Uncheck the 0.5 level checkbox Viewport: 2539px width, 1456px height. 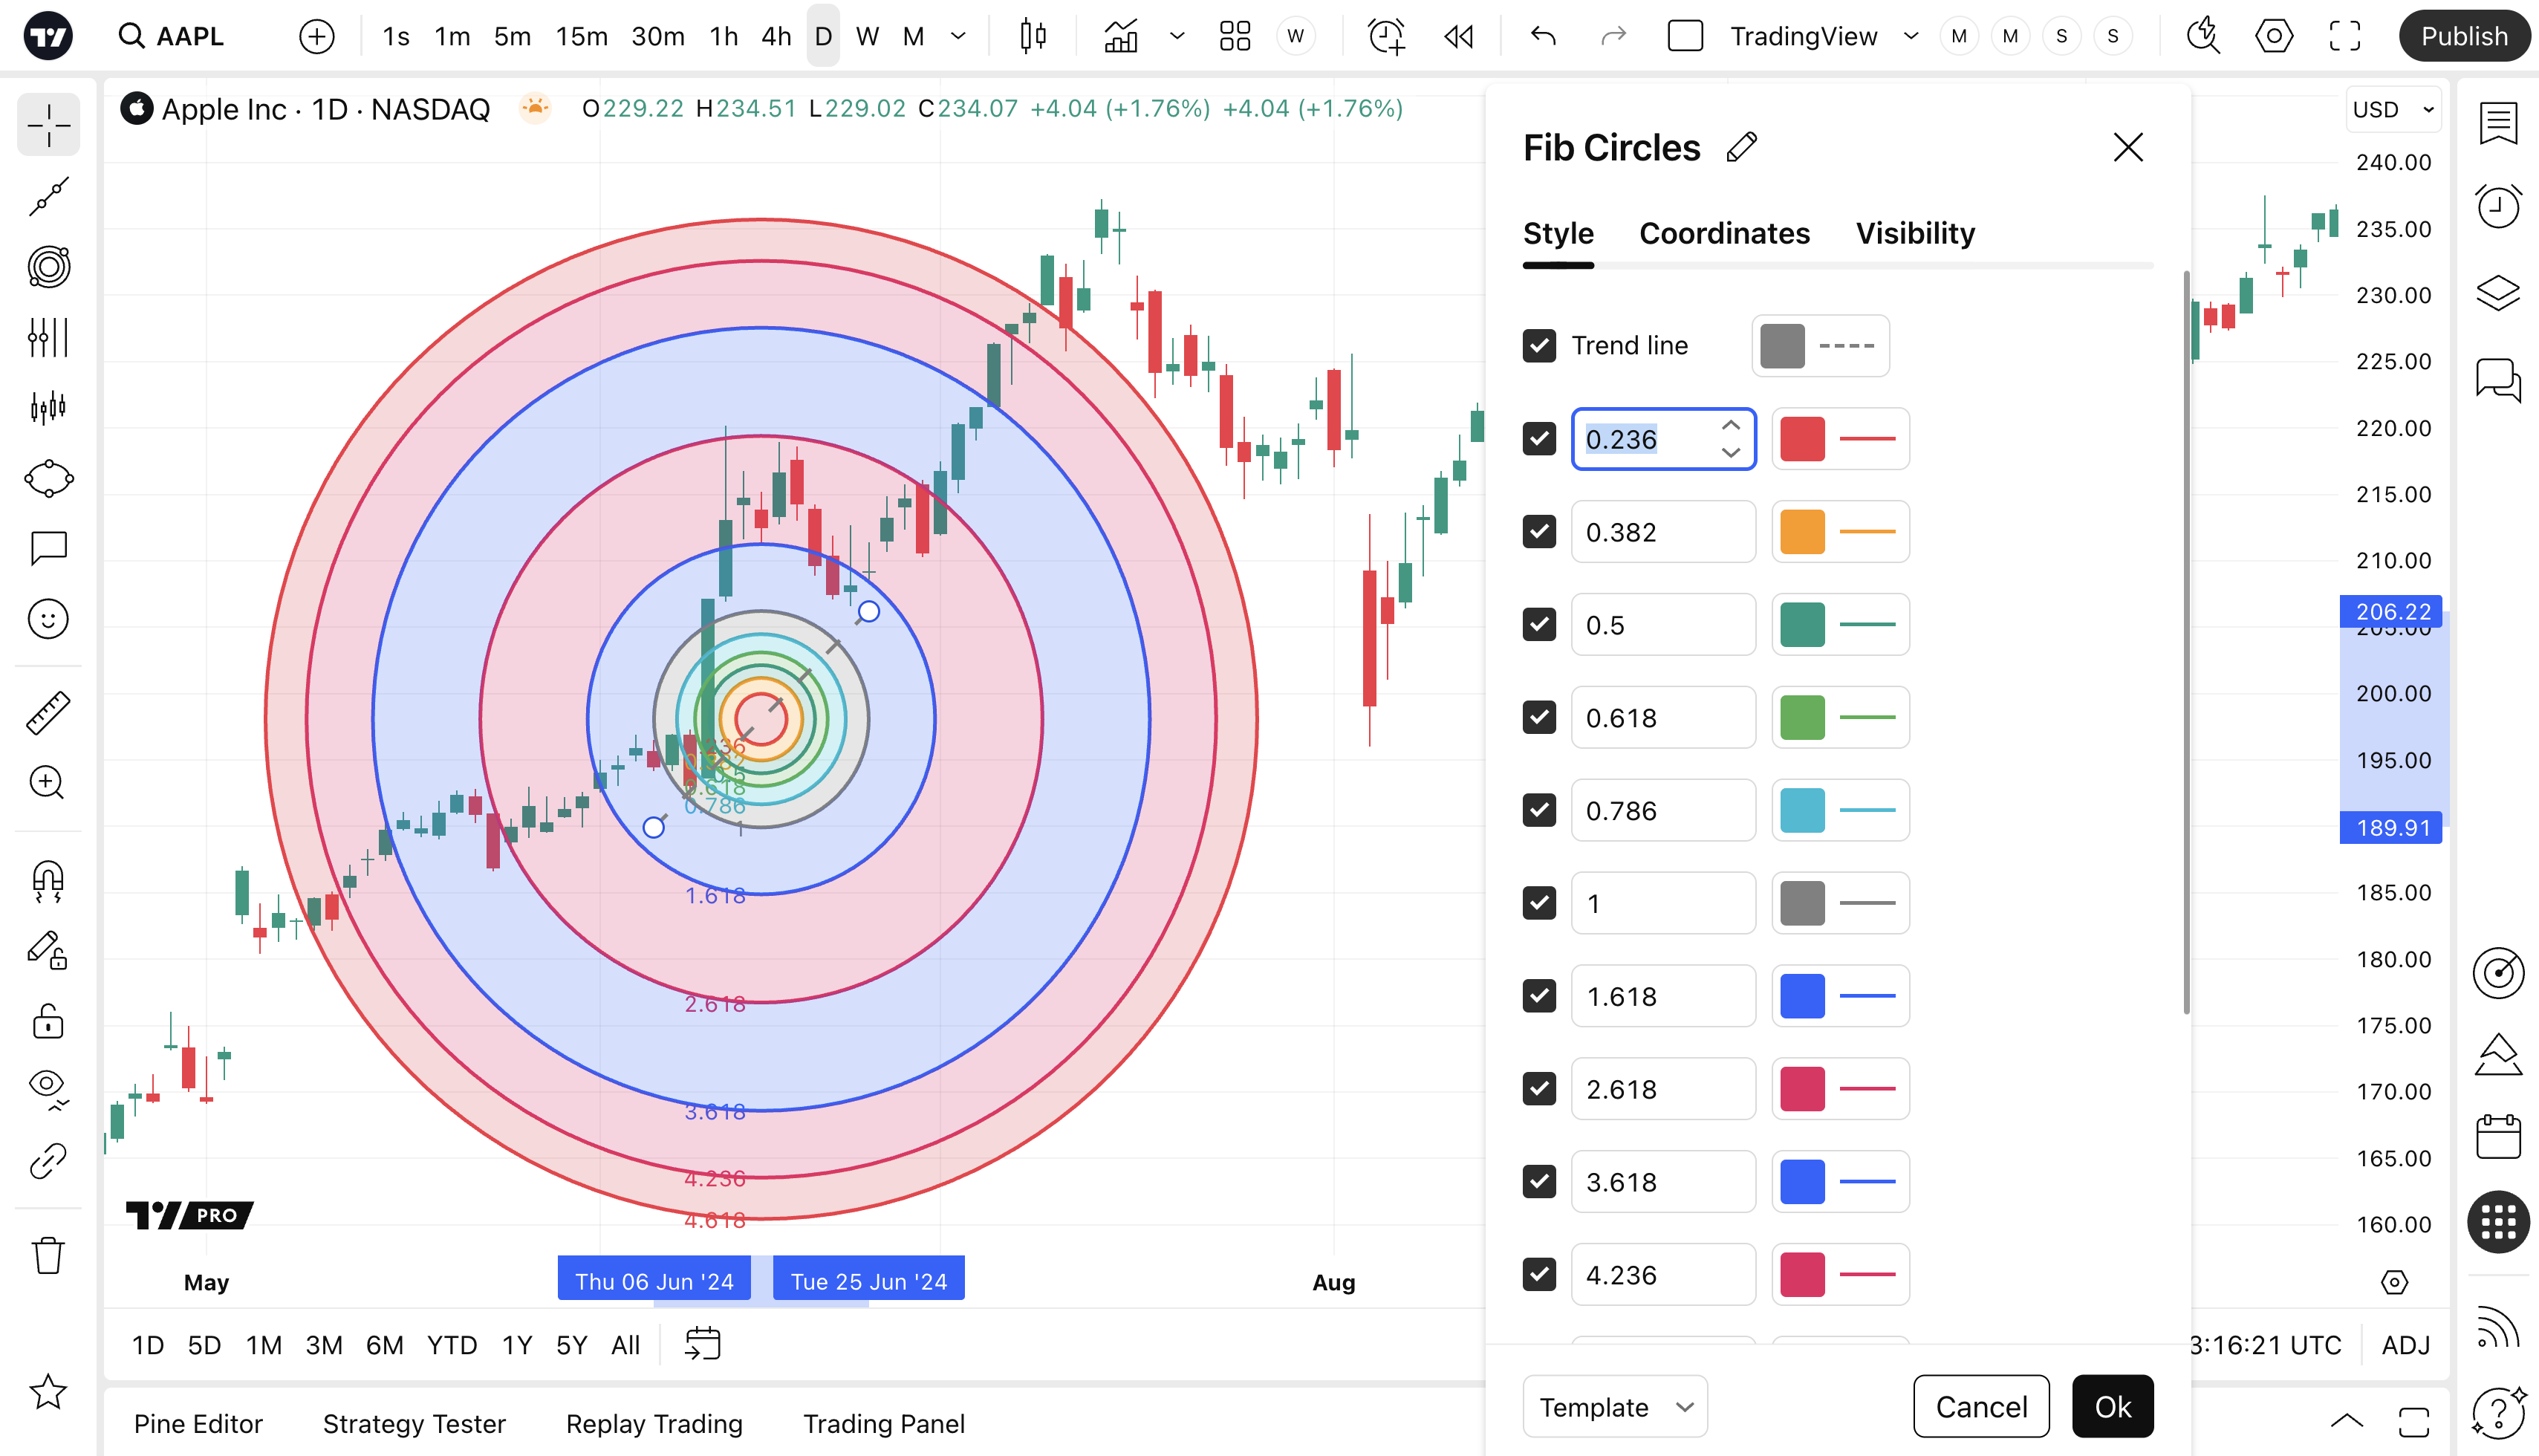1539,625
